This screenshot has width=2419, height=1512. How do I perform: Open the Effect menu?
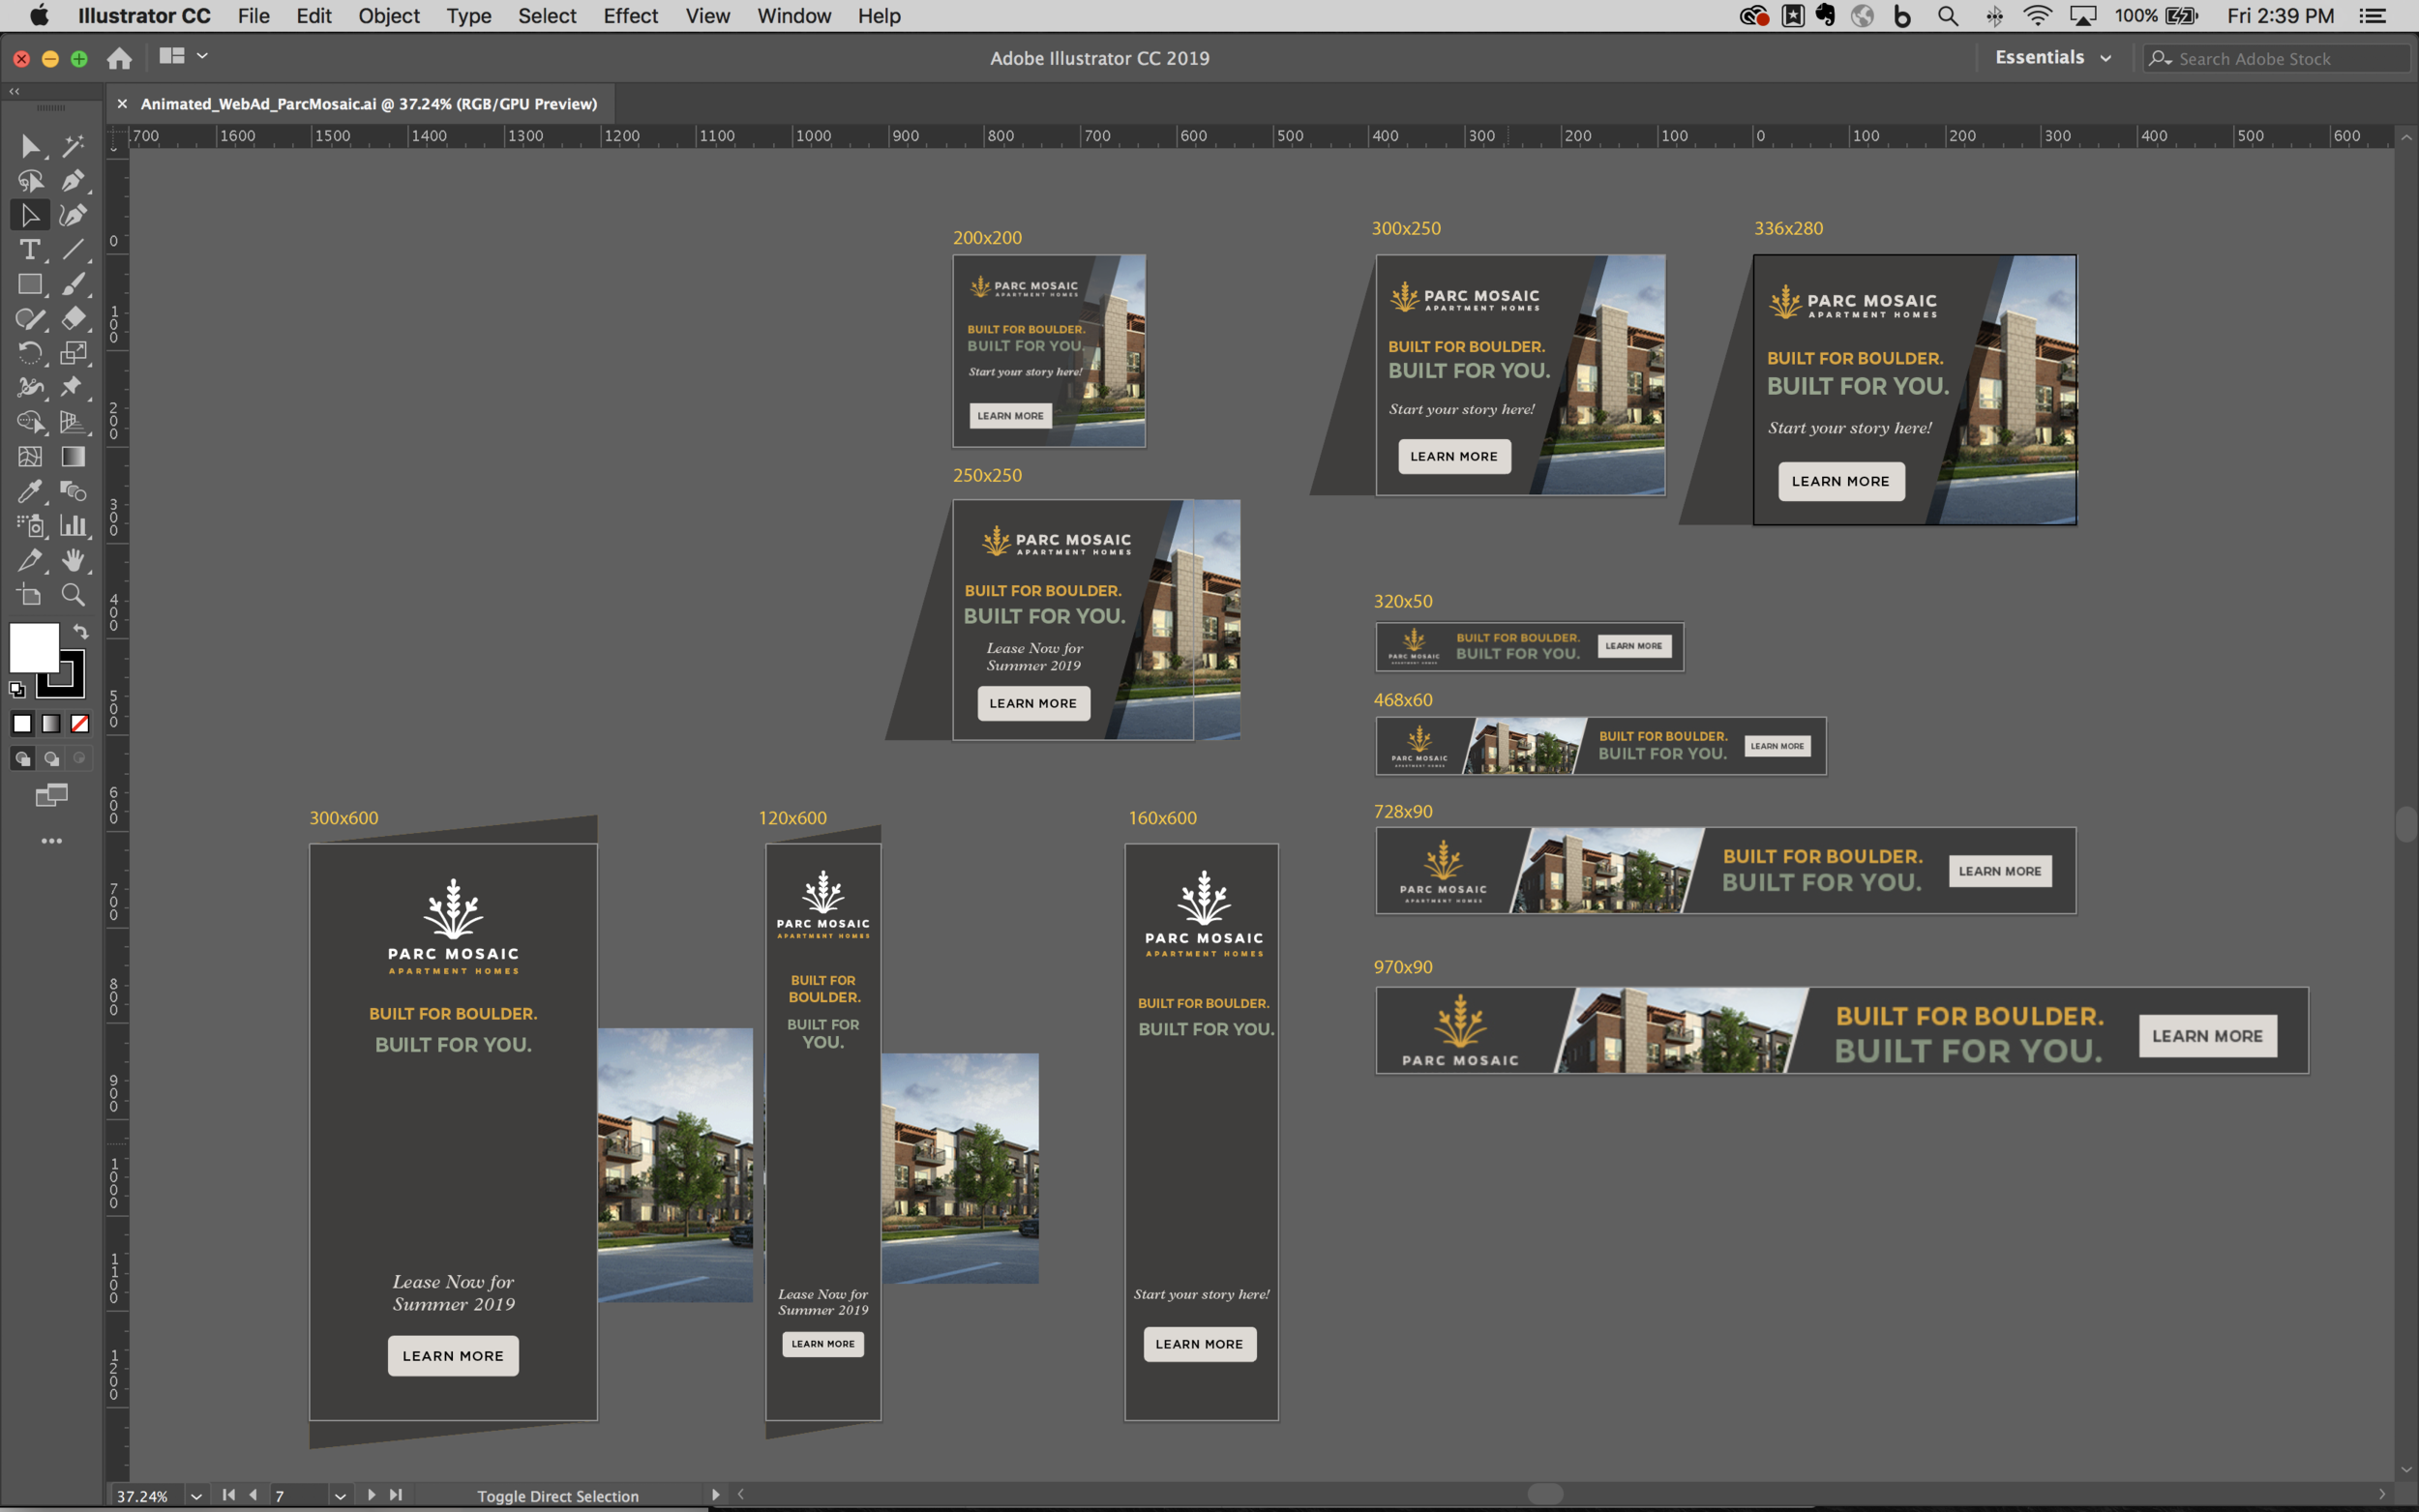(x=630, y=16)
